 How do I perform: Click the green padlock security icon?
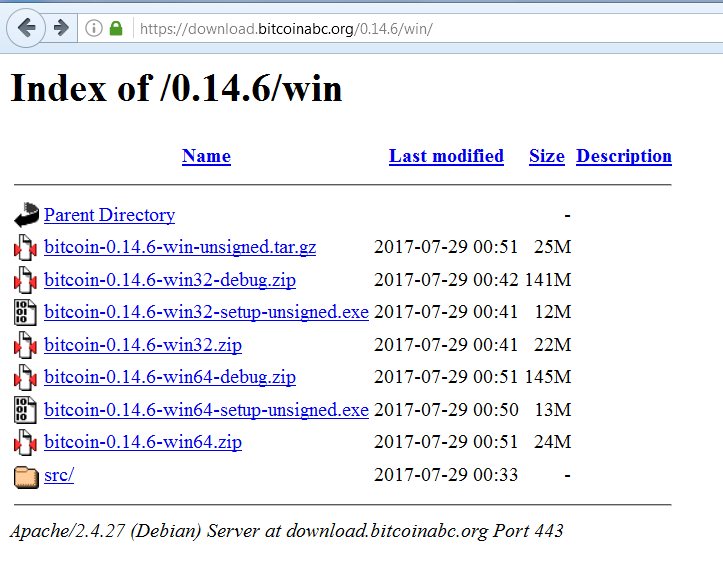click(116, 28)
